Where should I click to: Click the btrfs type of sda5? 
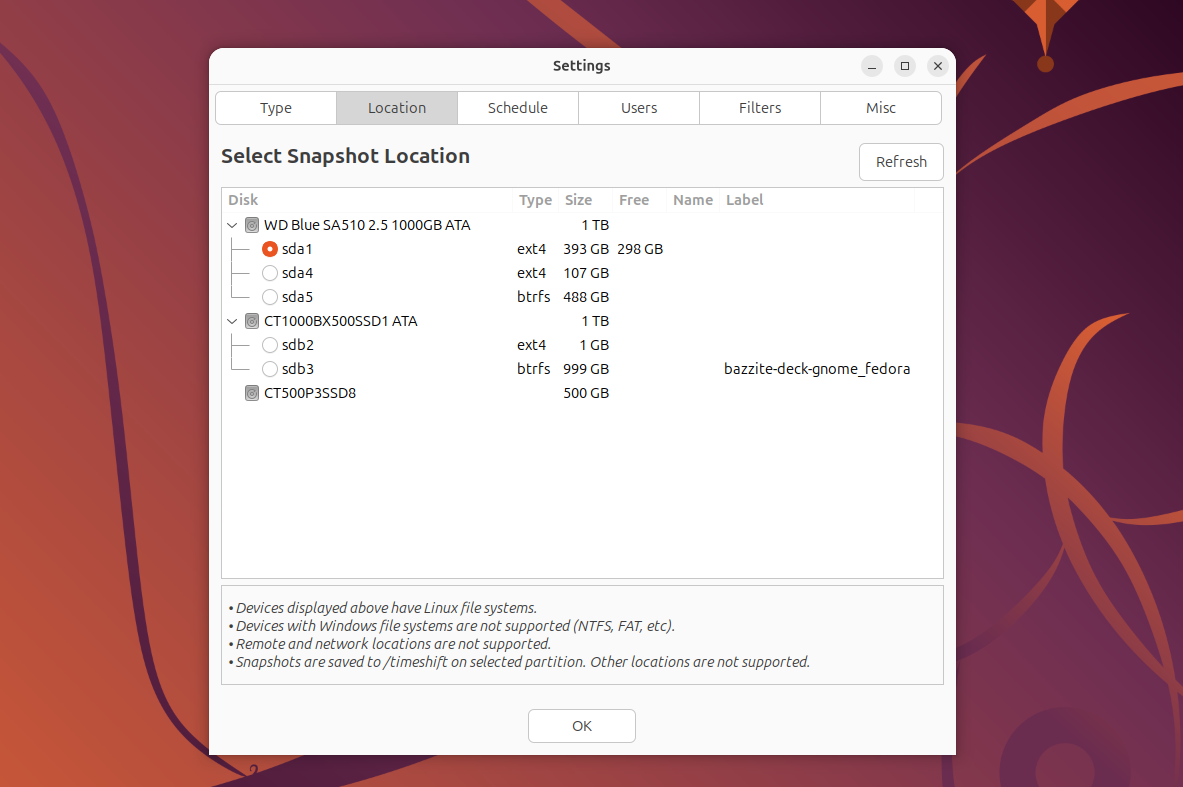(533, 297)
